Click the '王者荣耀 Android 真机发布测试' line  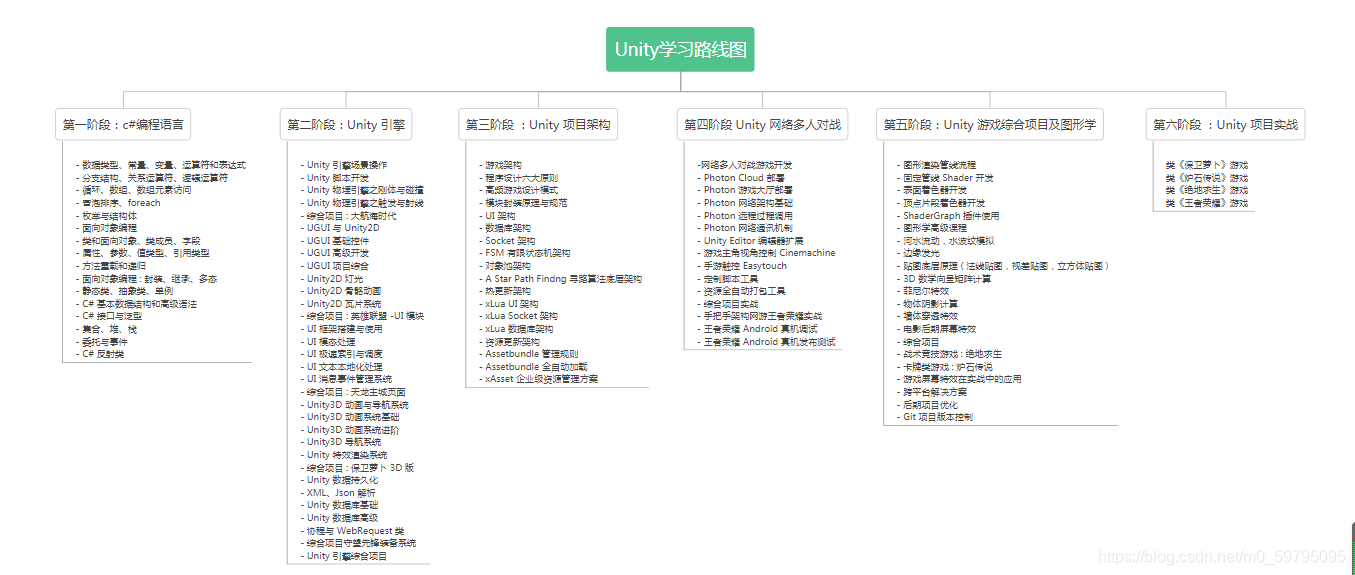click(766, 342)
